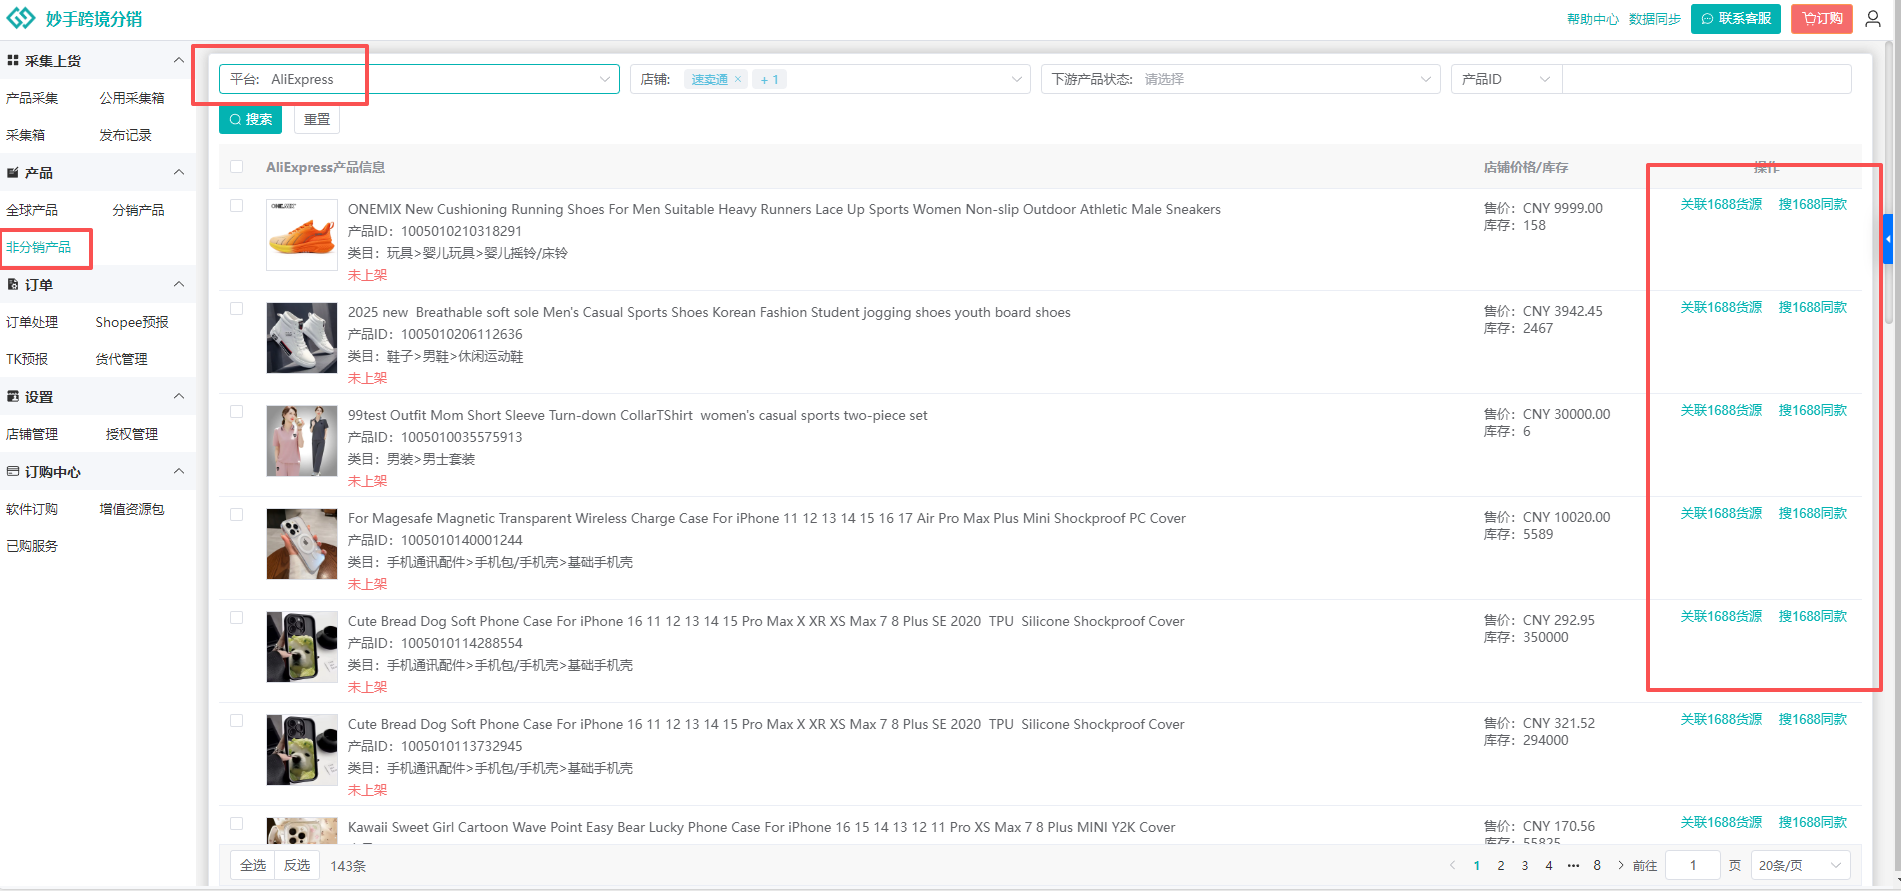
Task: Toggle the select-all header checkbox
Action: [237, 167]
